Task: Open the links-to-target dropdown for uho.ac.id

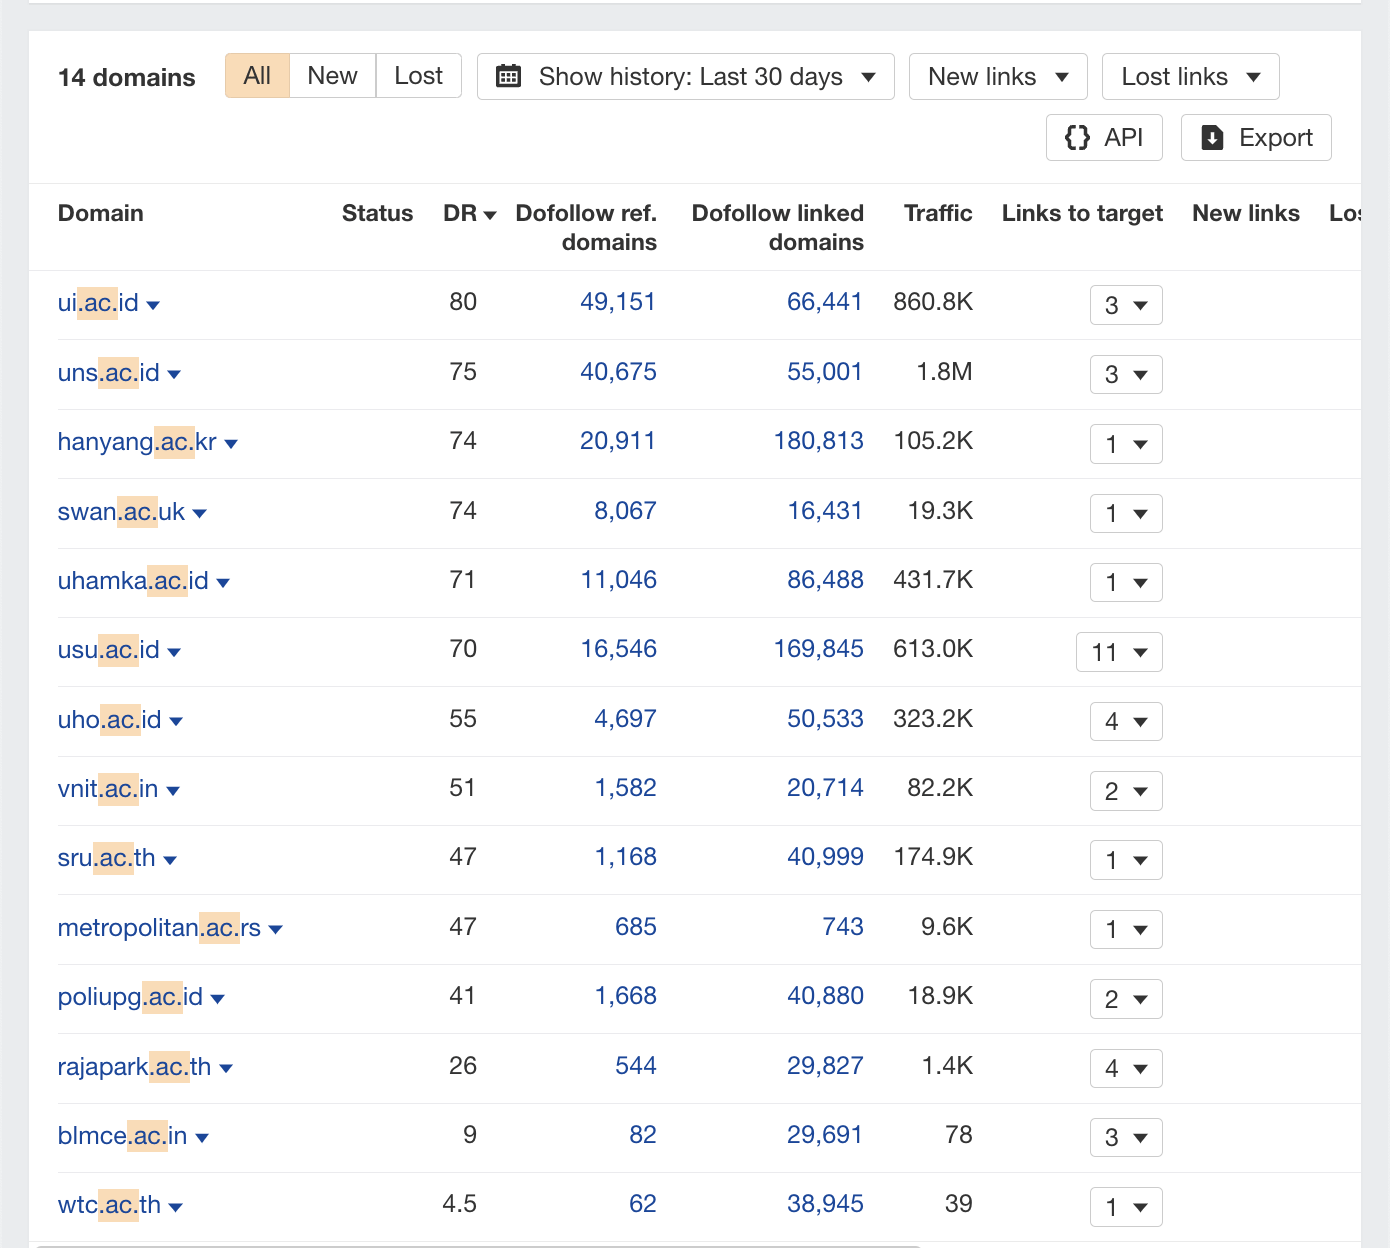Action: [x=1125, y=721]
